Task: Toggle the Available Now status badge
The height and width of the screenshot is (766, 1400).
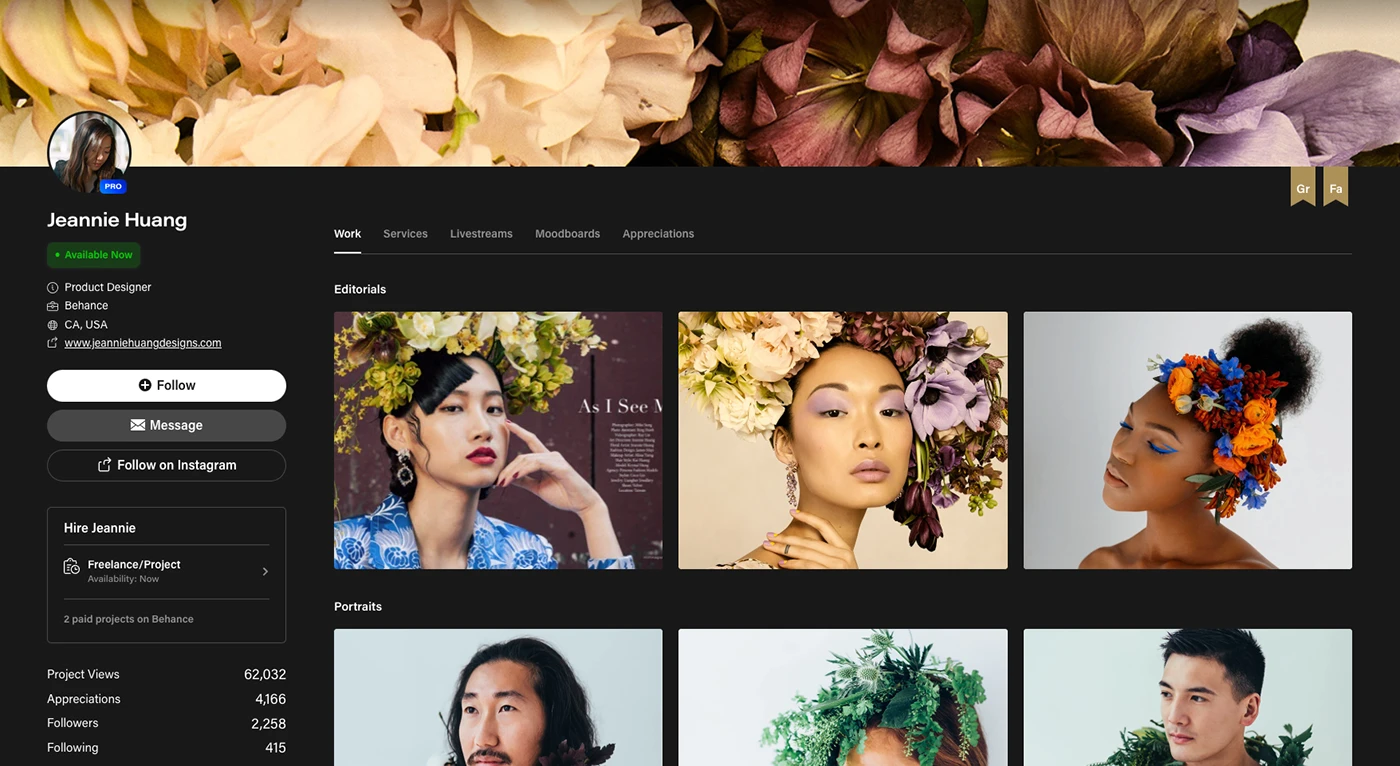Action: (93, 255)
